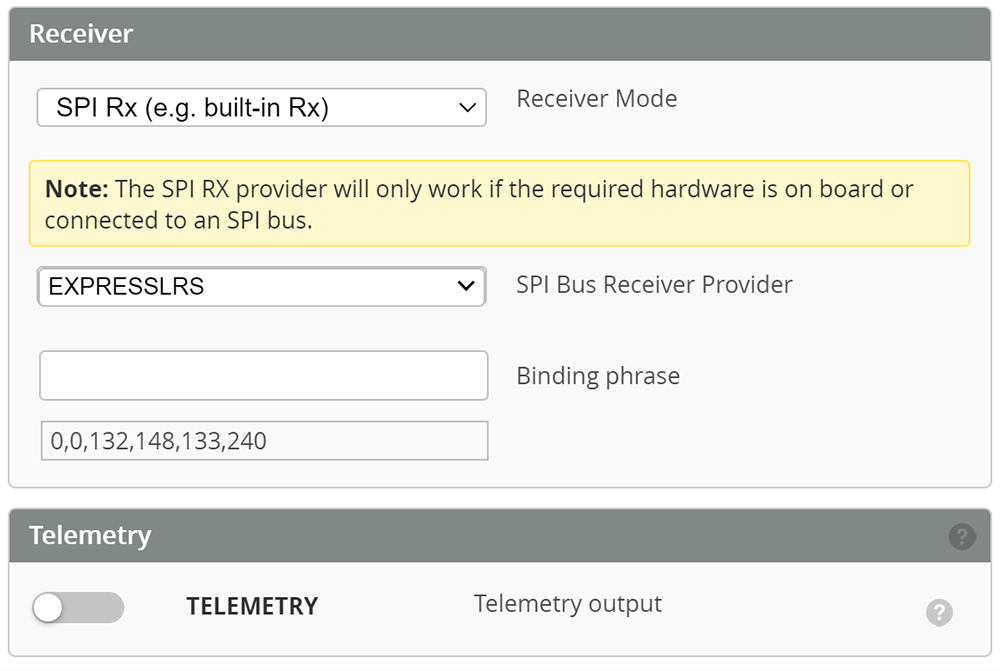Select the 'SPI Rx (e.g. built-in Rx)' text
This screenshot has height=671, width=1000.
point(192,108)
